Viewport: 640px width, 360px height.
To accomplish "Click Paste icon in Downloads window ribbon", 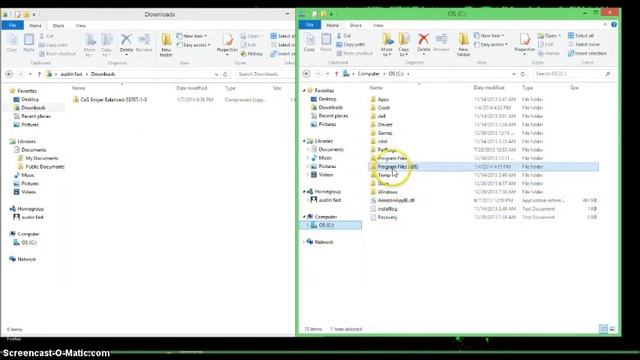I will pyautogui.click(x=29, y=42).
